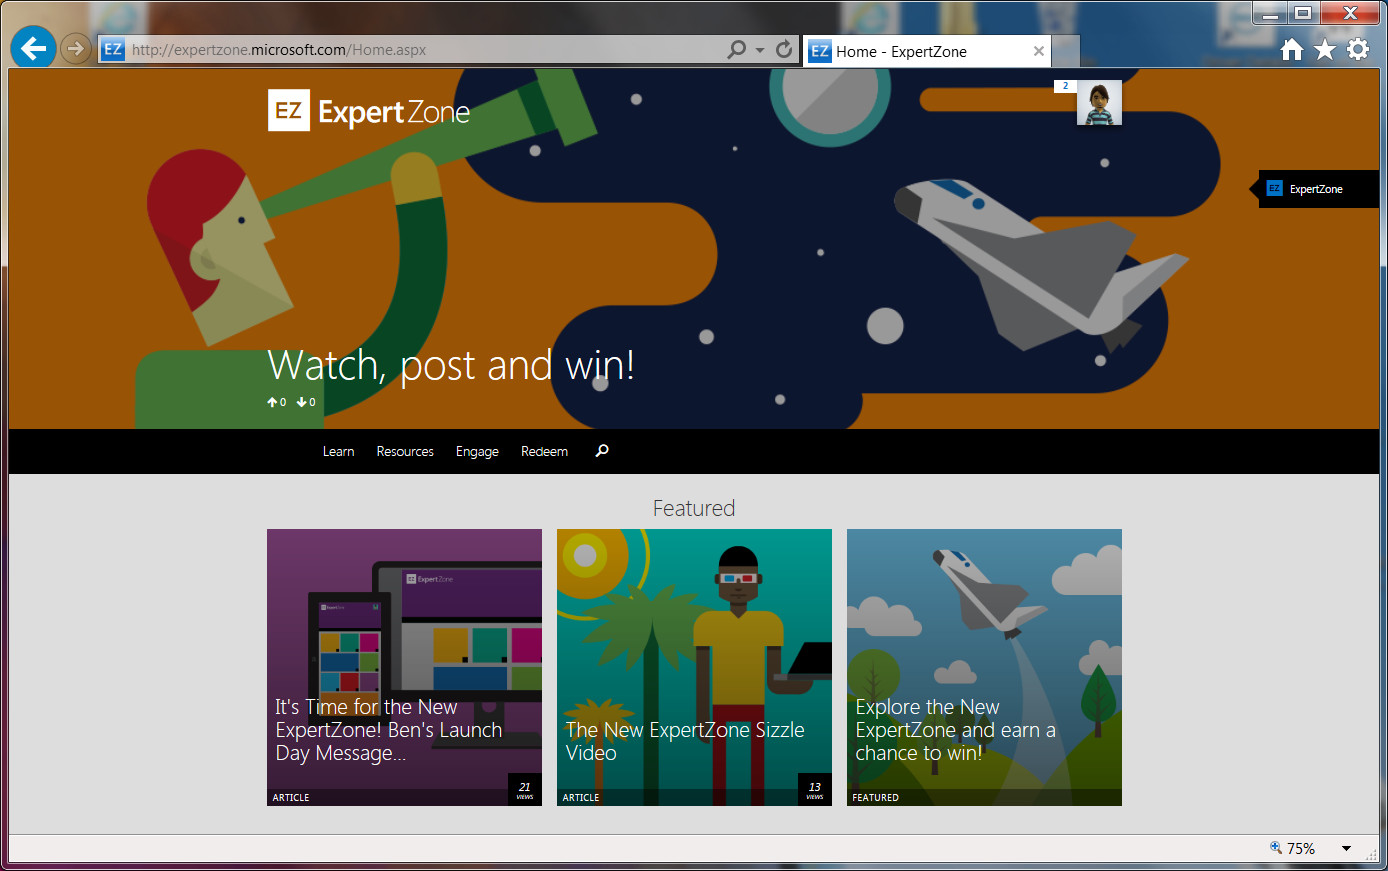
Task: Click the ExpertZone charm on the right edge
Action: pyautogui.click(x=1318, y=188)
